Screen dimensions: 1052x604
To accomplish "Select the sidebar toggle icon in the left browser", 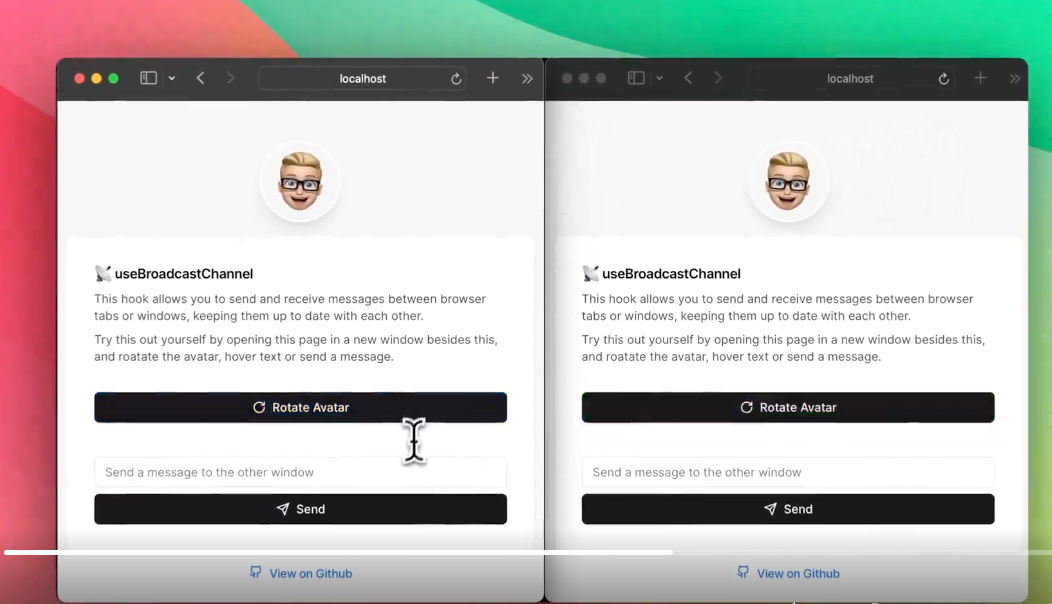I will [148, 77].
